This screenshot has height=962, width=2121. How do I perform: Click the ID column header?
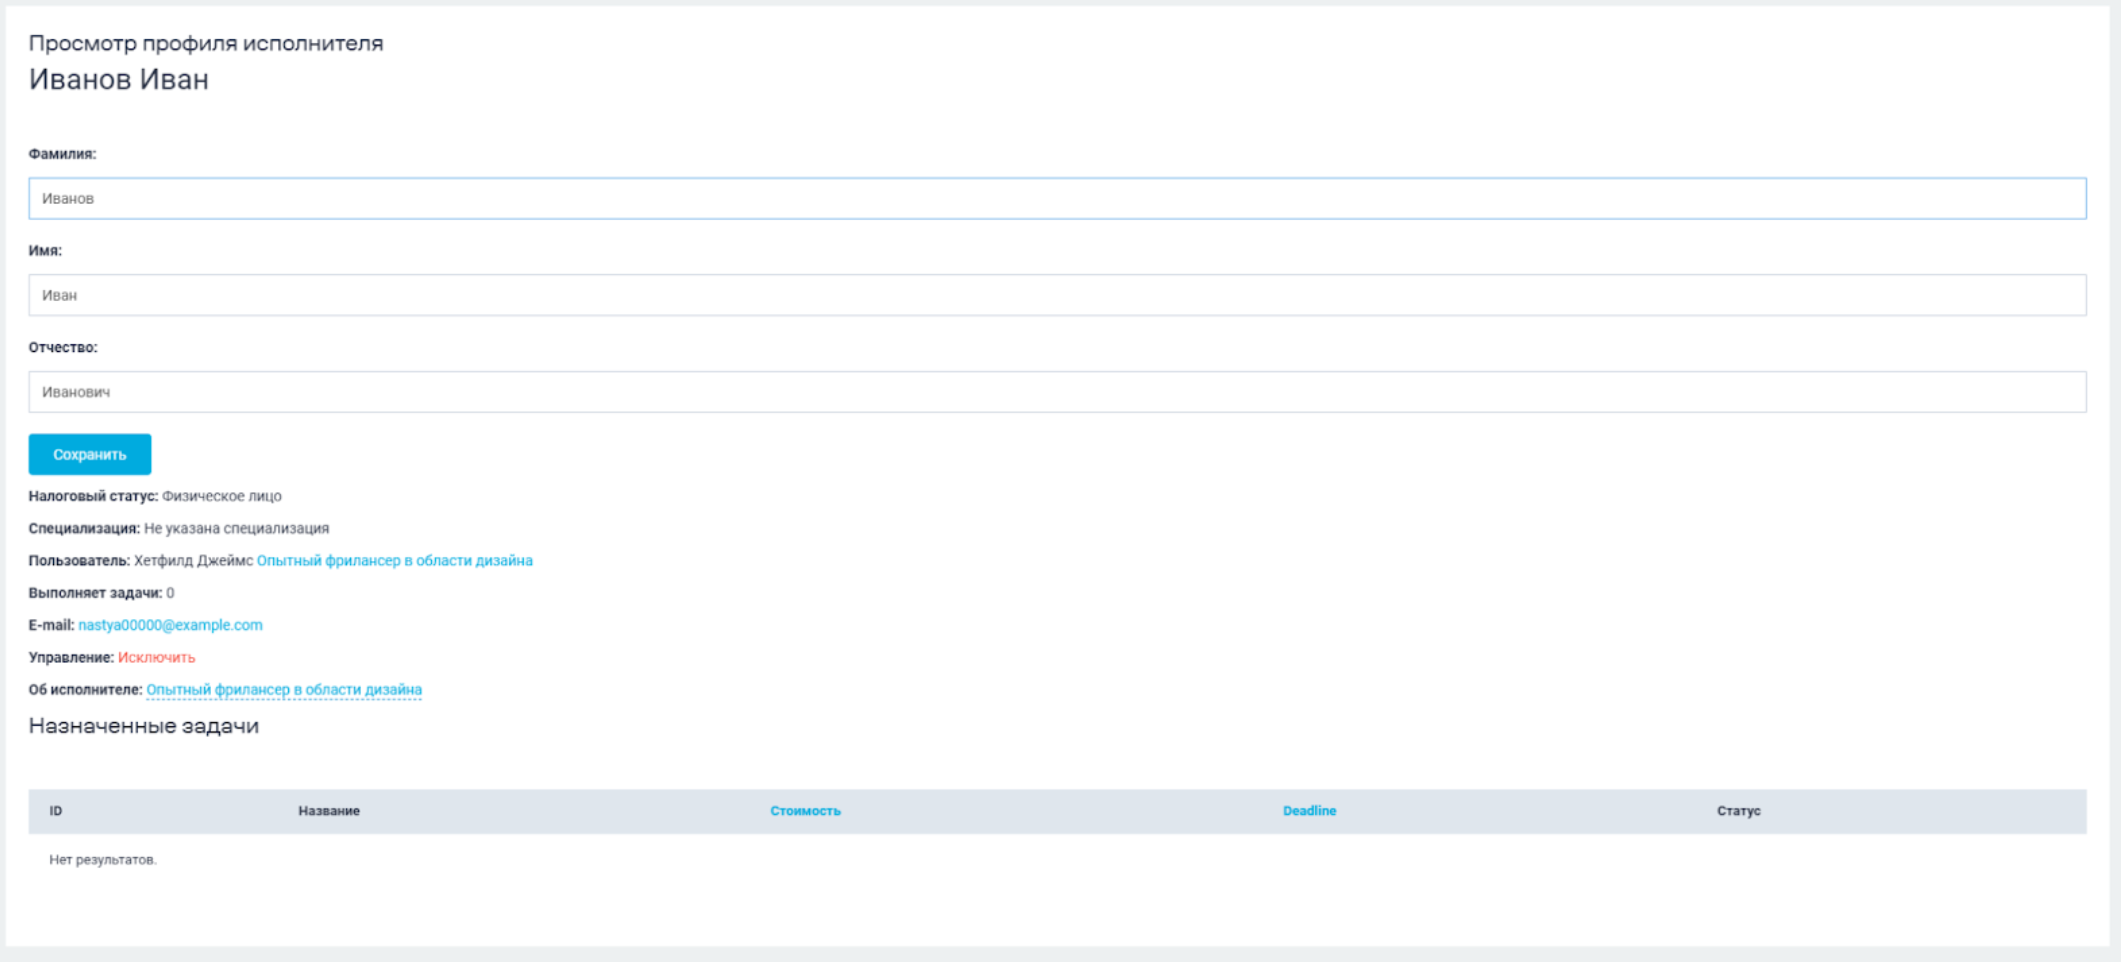click(x=56, y=811)
